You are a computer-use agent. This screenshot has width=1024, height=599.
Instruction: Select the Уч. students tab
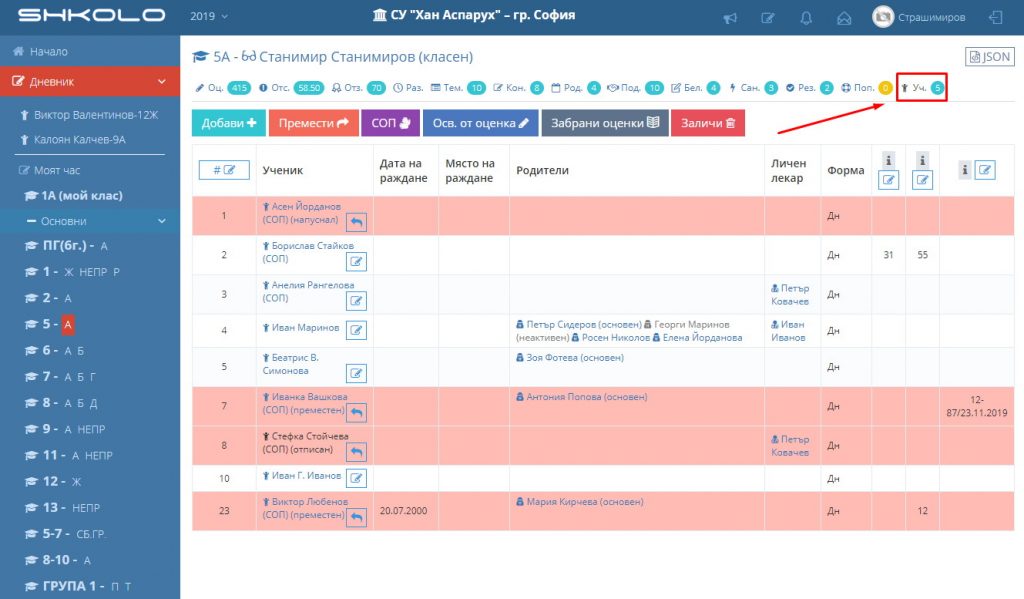(x=922, y=88)
